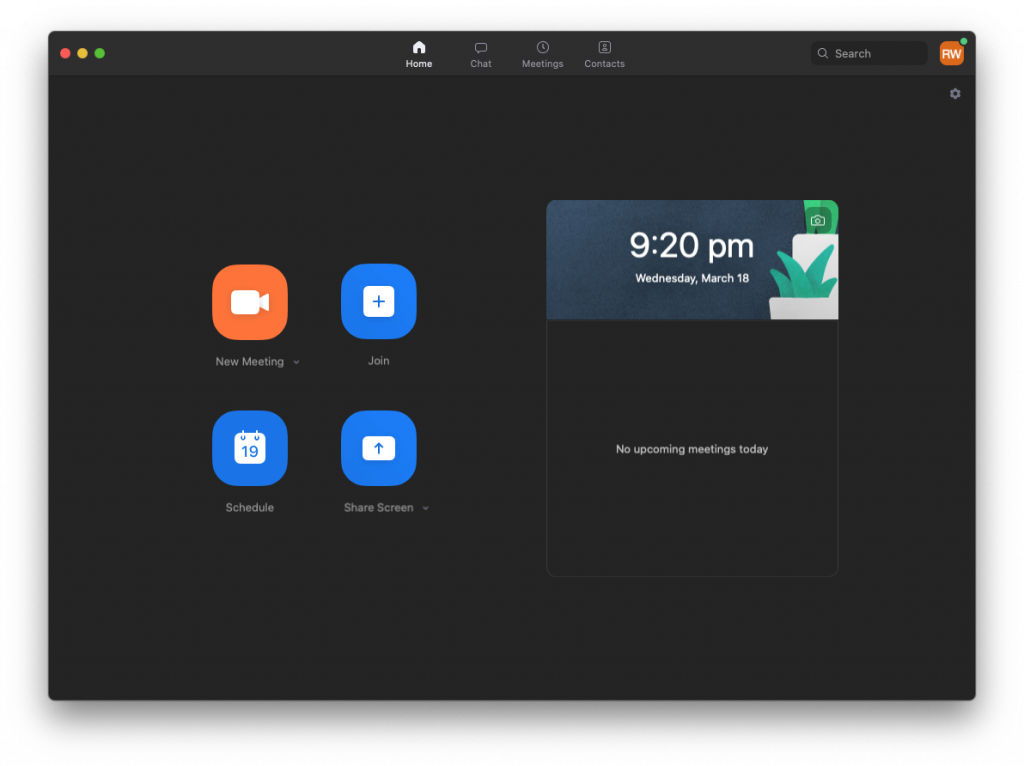Expand the New Meeting dropdown chevron
This screenshot has width=1024, height=766.
[296, 362]
